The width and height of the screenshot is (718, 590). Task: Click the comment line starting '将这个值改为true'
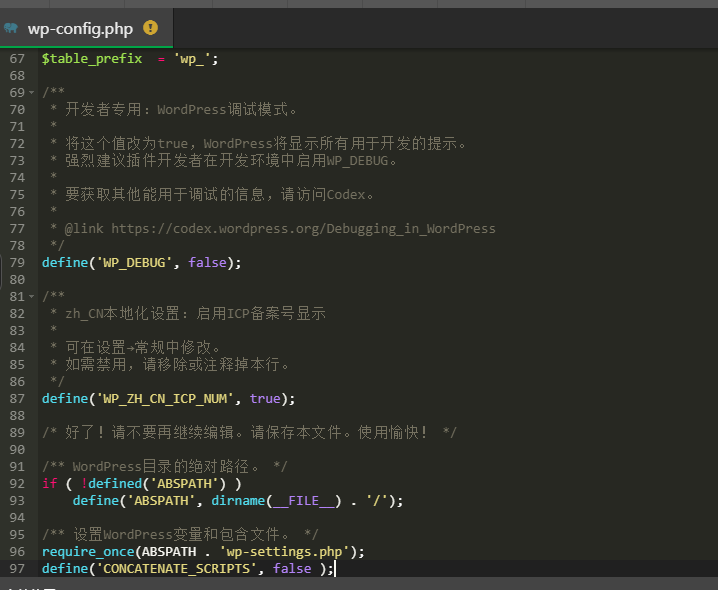click(x=266, y=144)
